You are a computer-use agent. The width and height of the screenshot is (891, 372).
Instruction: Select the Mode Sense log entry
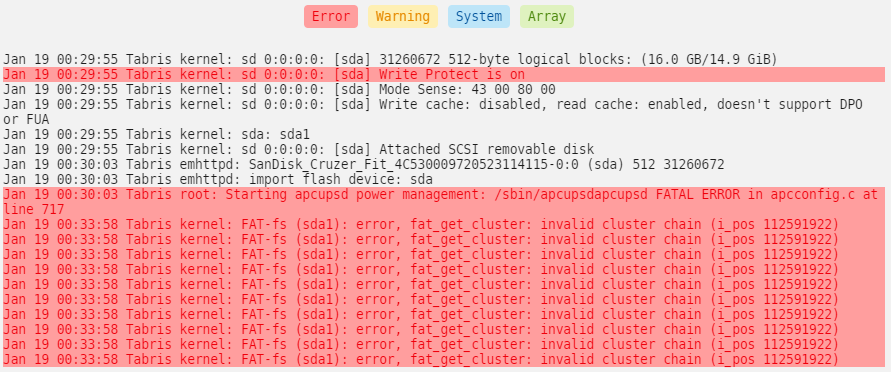point(279,90)
